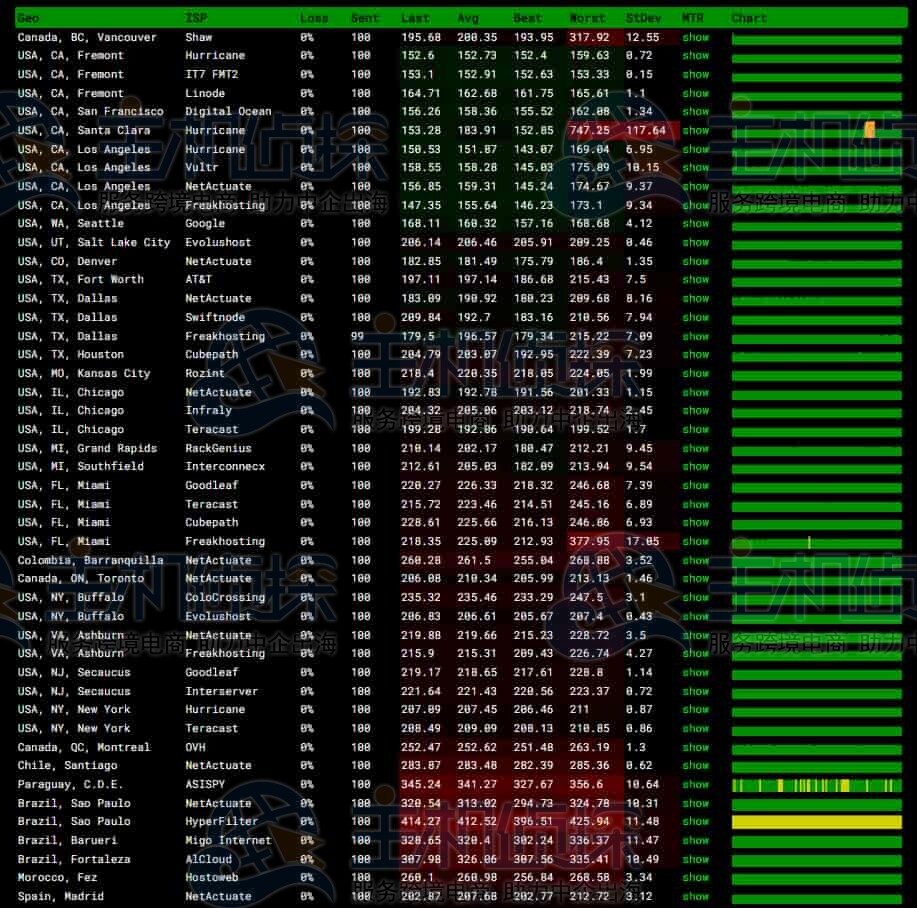Click the Geo column header
Viewport: 917px width, 908px height.
28,18
